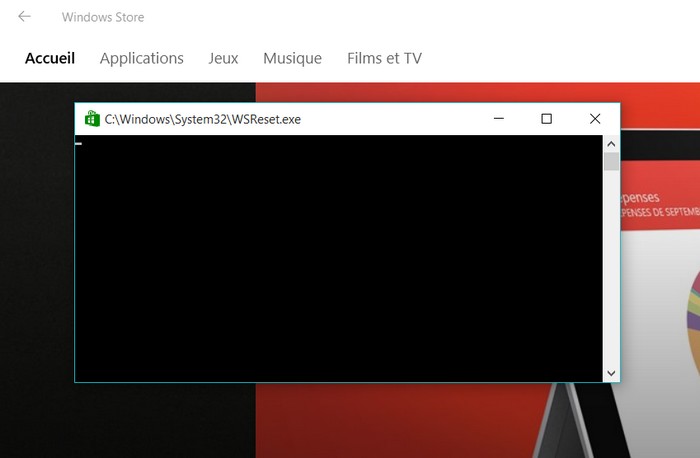
Task: Go back with the Windows Store arrow
Action: pyautogui.click(x=24, y=17)
